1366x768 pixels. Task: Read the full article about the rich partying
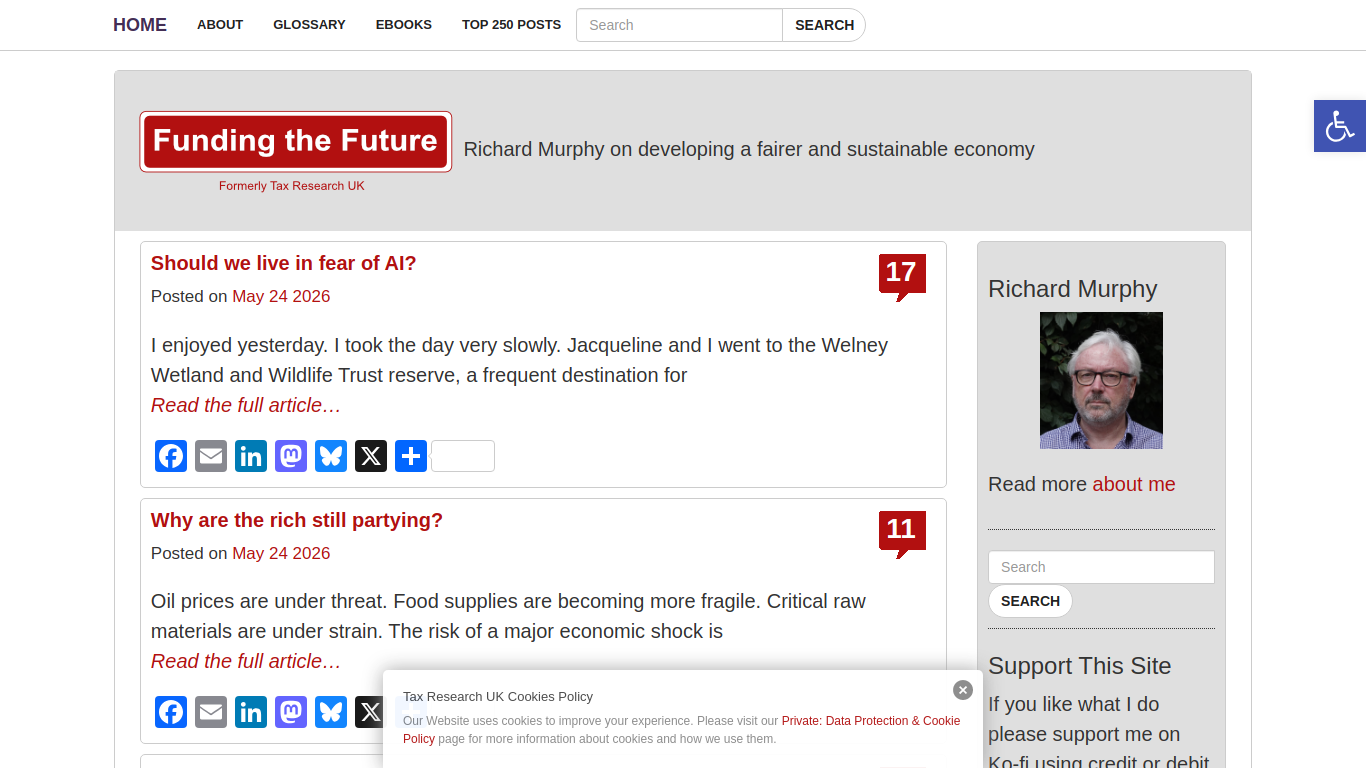[x=246, y=661]
